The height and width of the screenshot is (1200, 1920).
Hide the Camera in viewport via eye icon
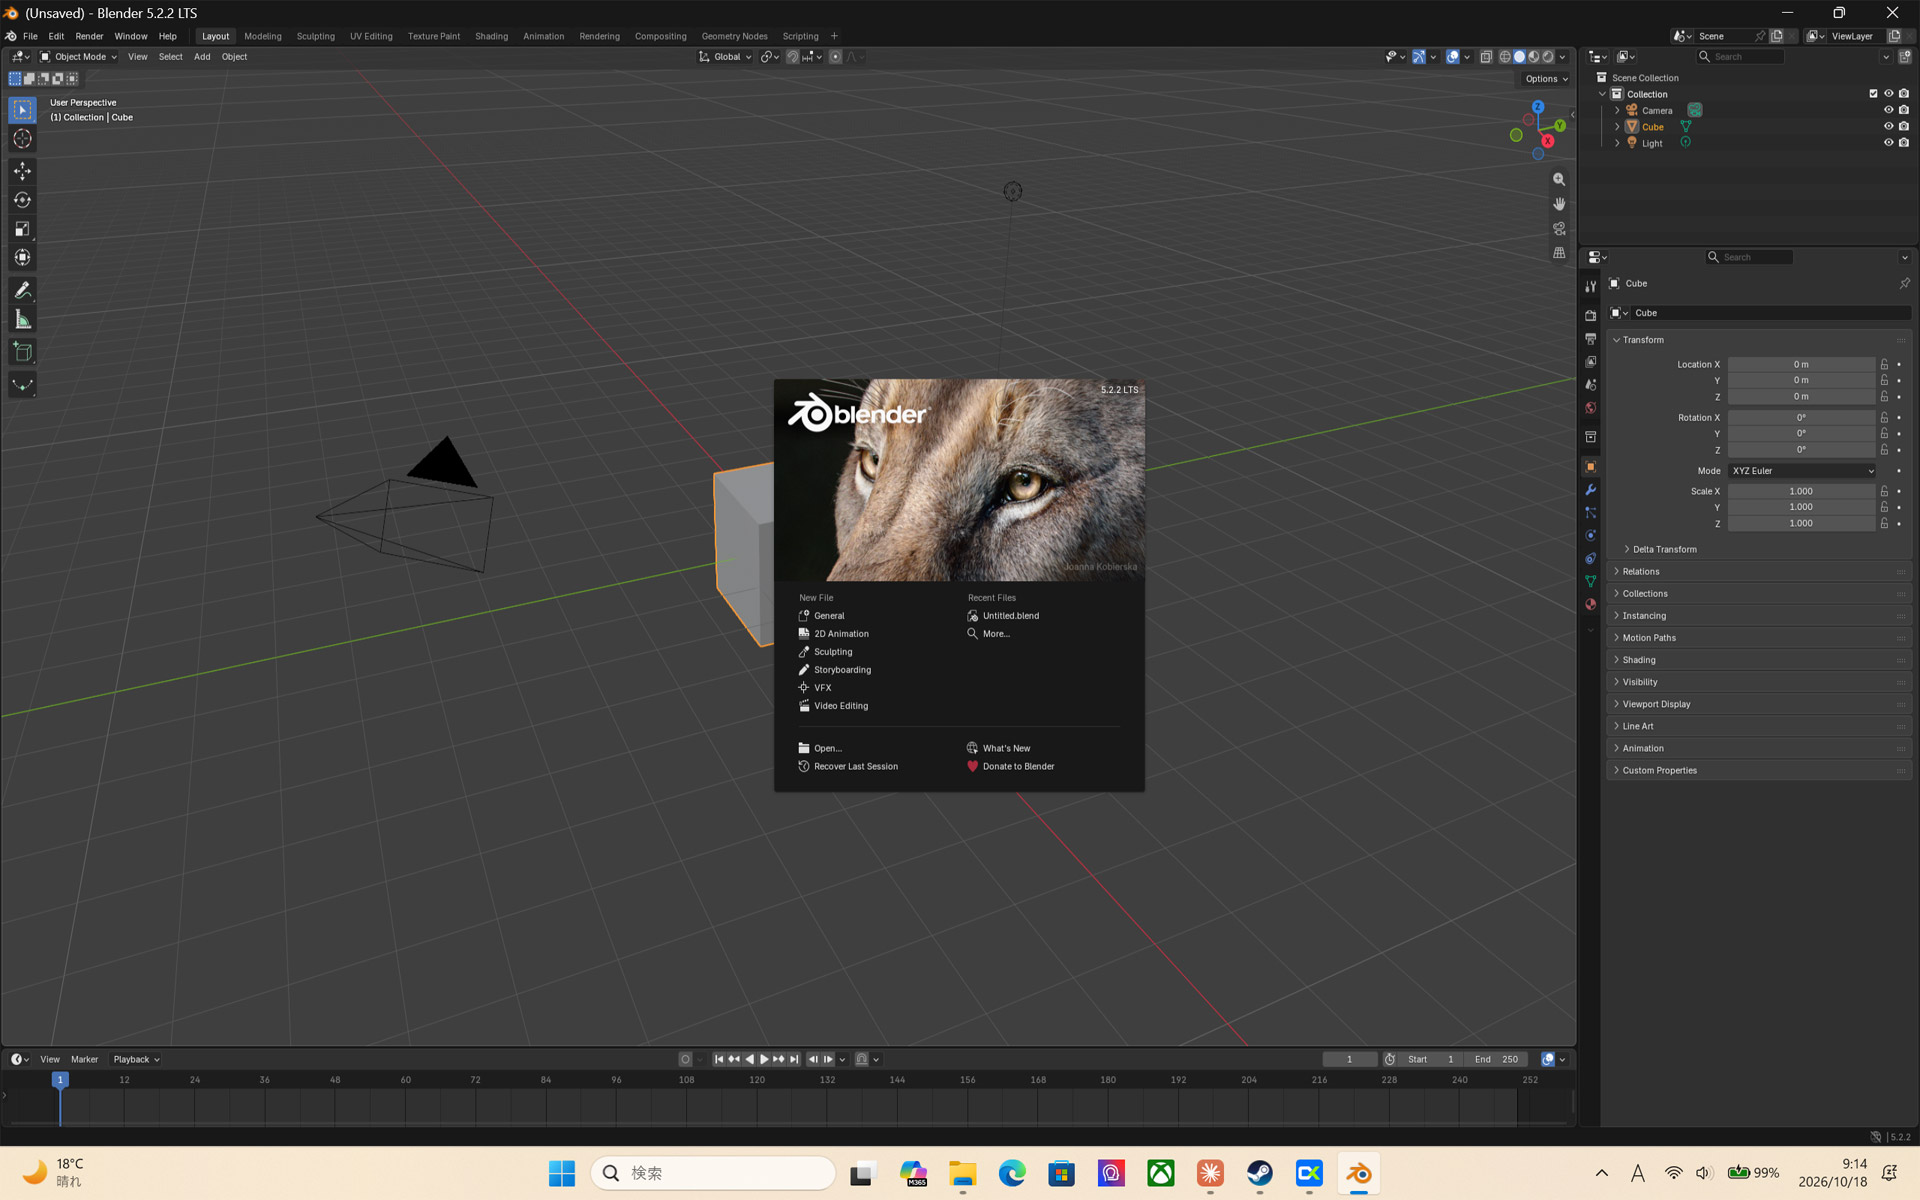(1888, 110)
